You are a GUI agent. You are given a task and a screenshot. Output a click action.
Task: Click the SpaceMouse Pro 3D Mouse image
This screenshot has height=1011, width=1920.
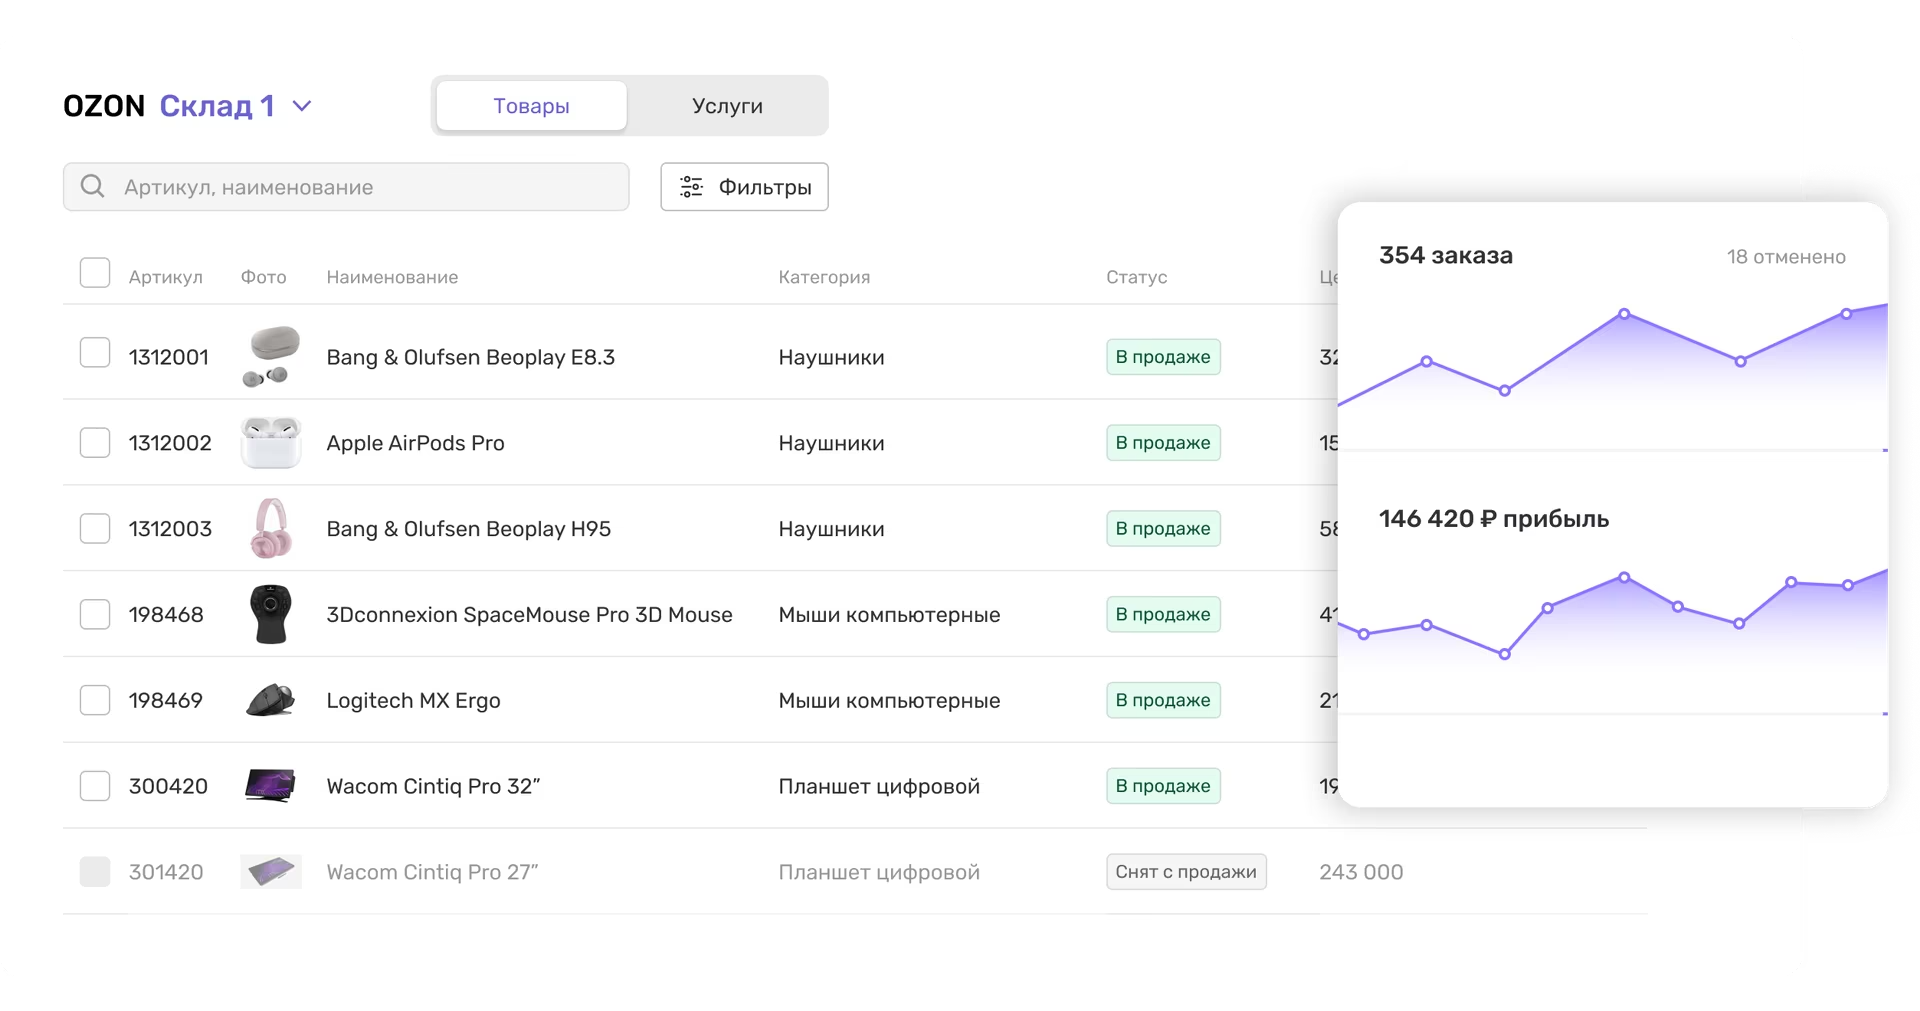271,614
